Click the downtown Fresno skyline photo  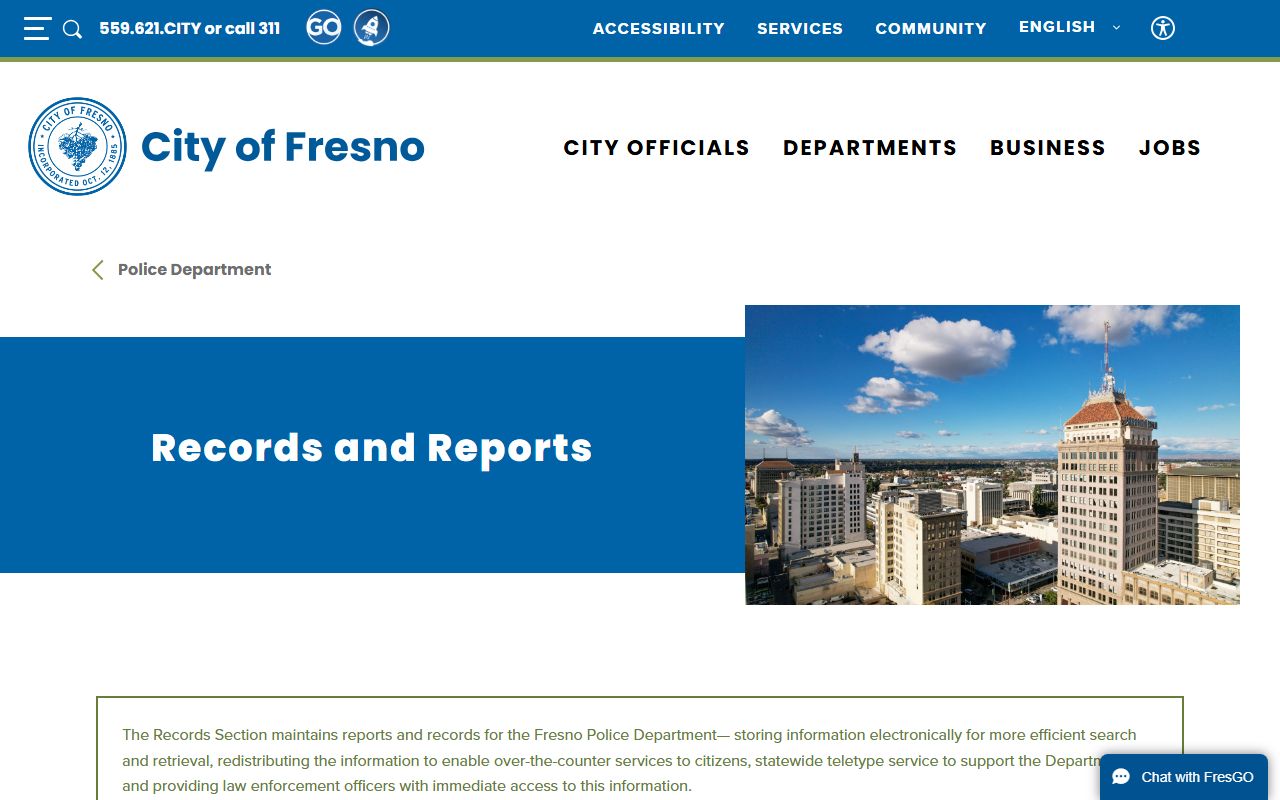pyautogui.click(x=992, y=455)
